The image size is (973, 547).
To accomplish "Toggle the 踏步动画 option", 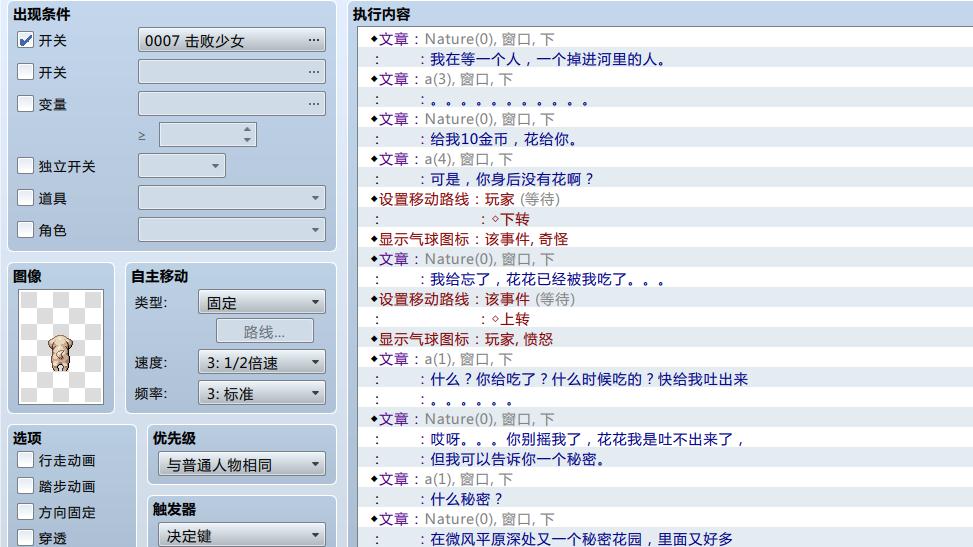I will pos(25,486).
